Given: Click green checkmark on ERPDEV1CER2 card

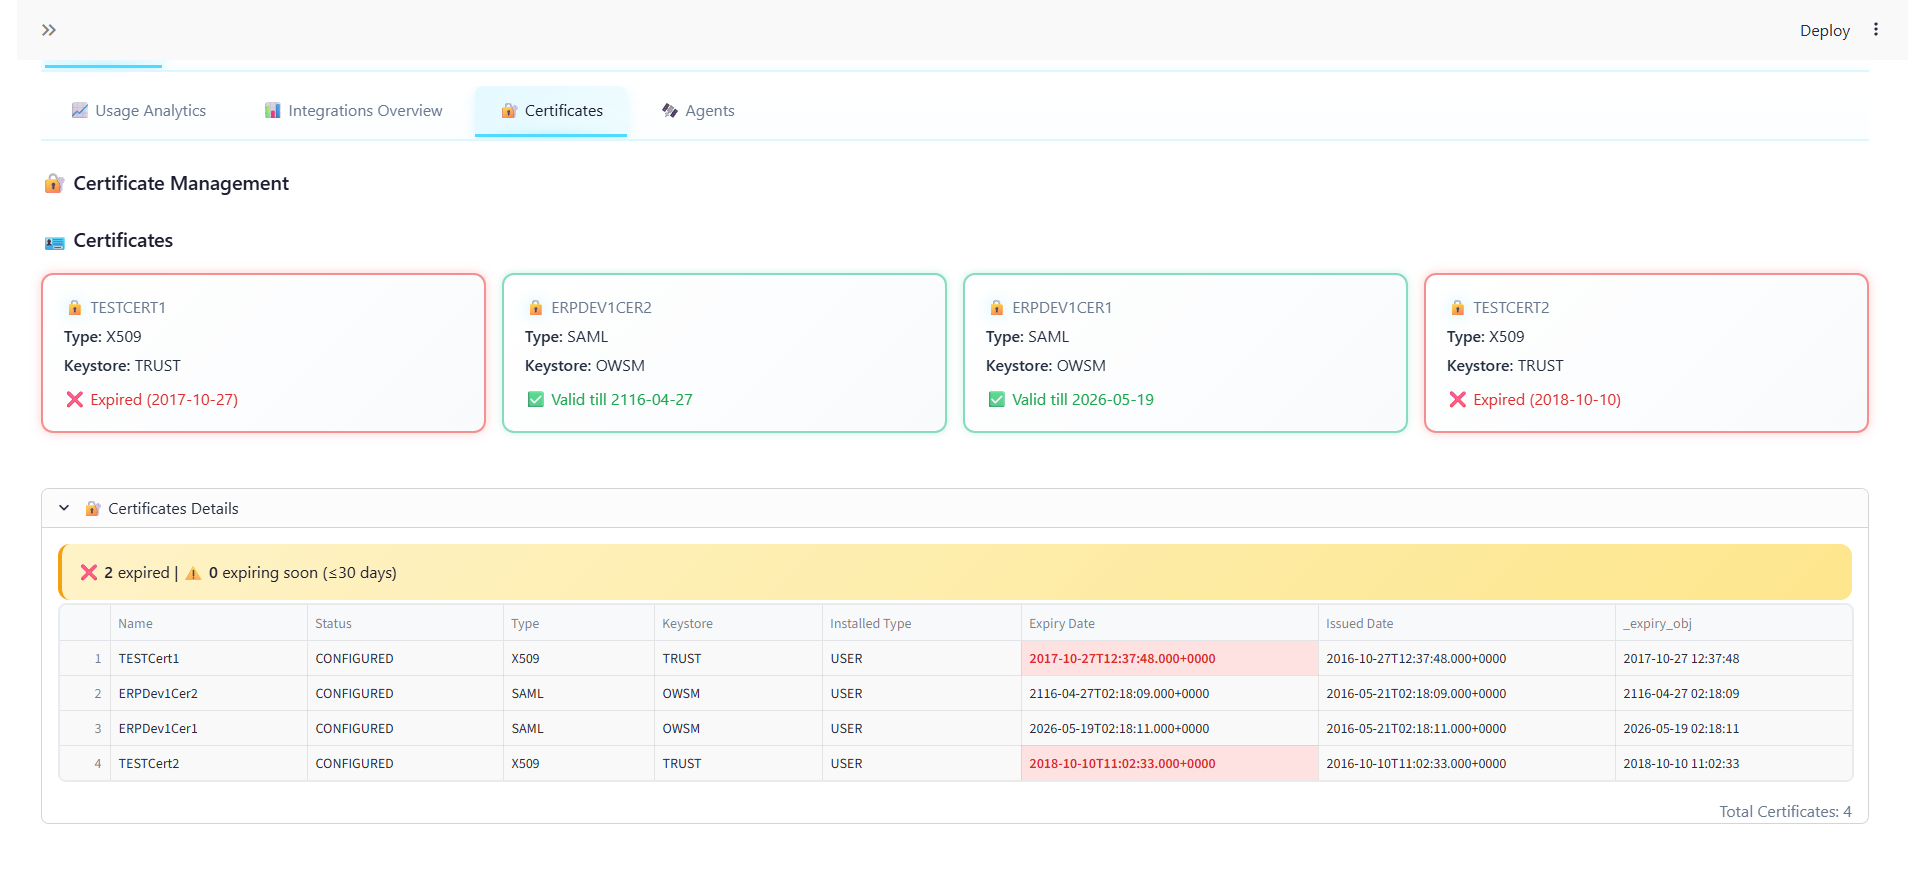Looking at the screenshot, I should (x=536, y=400).
